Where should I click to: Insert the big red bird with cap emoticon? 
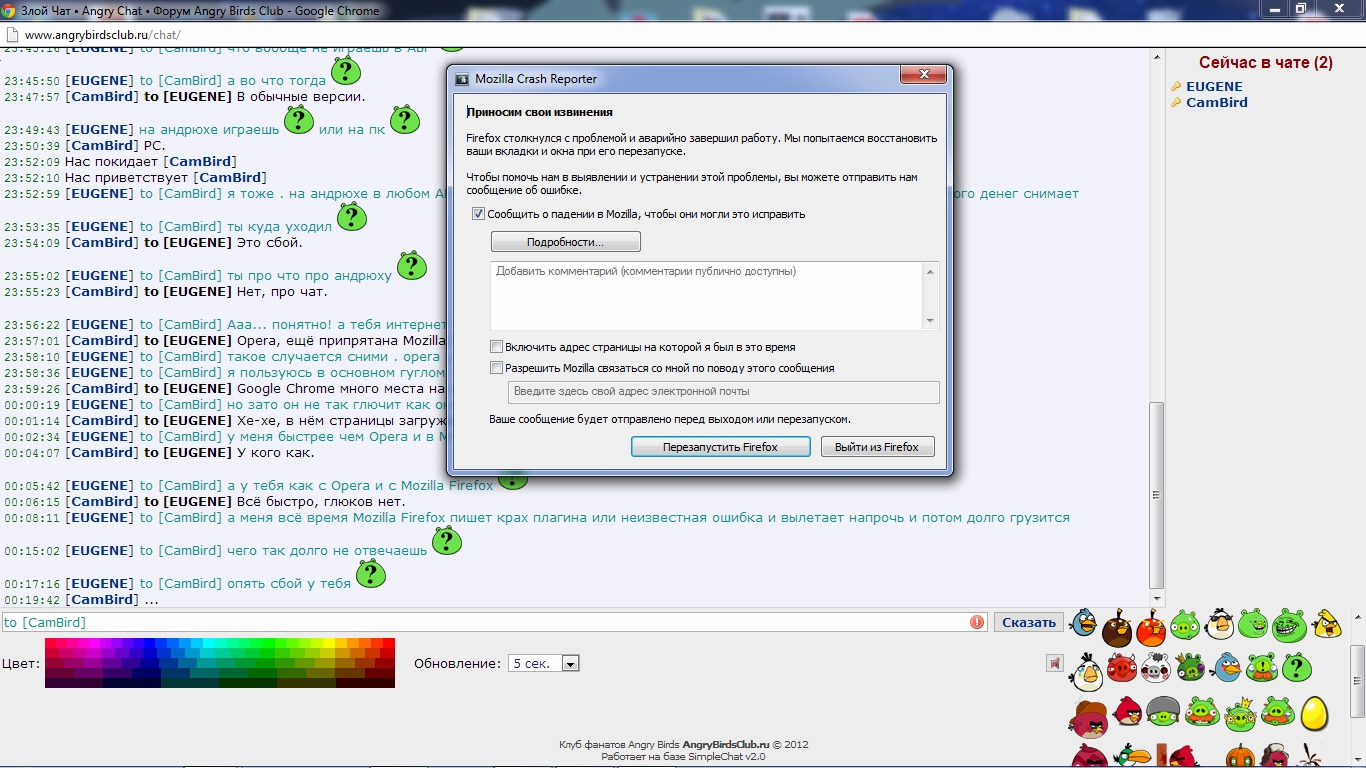click(x=1088, y=718)
